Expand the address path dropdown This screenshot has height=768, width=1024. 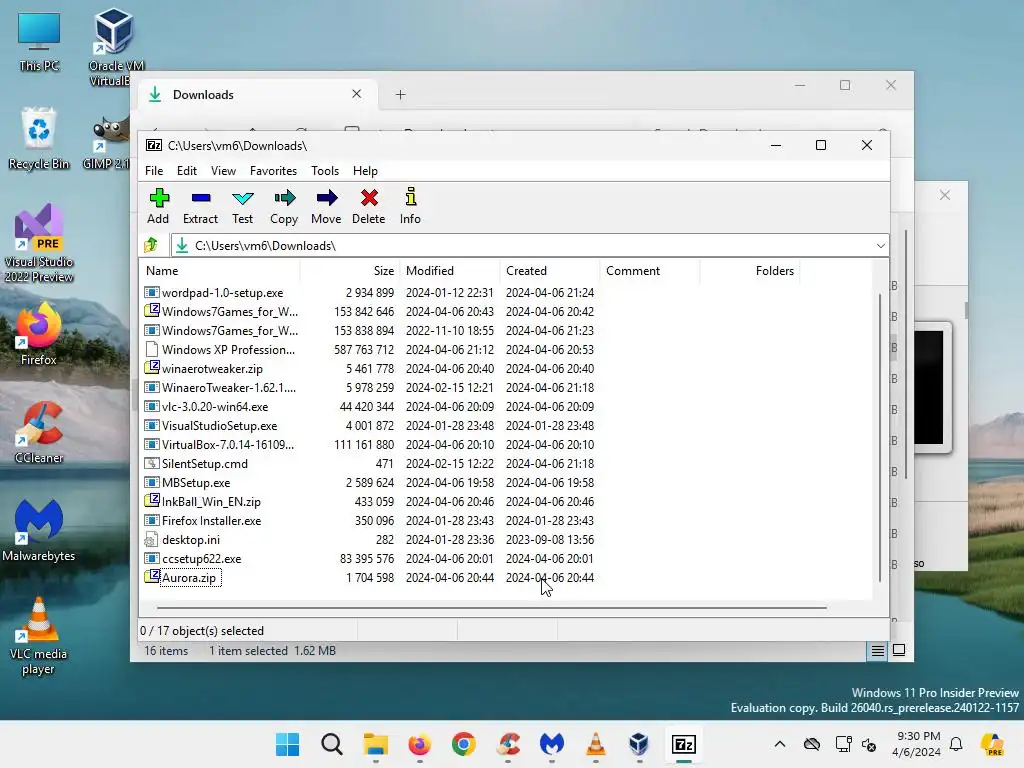[880, 246]
